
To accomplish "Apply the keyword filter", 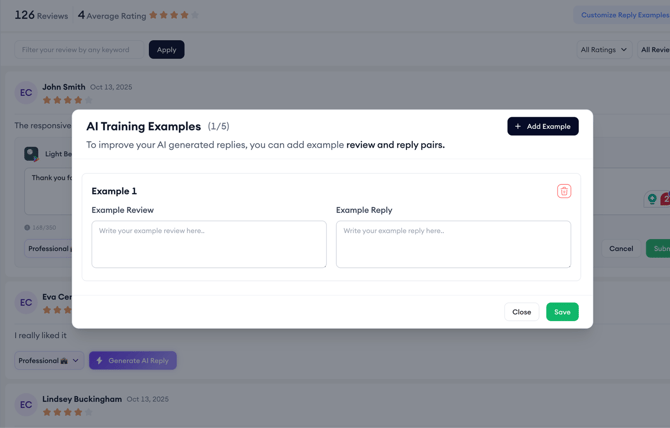I will tap(166, 49).
